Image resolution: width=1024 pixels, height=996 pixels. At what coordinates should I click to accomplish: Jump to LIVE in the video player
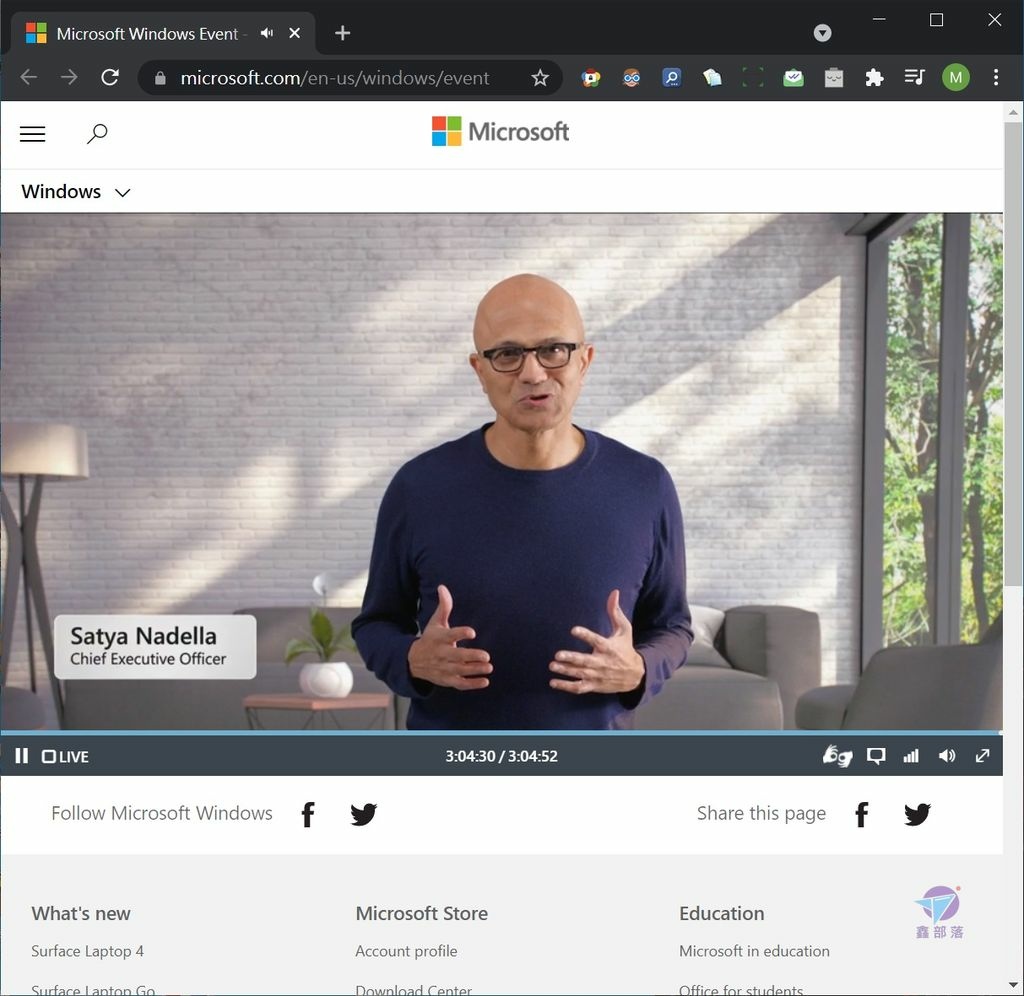pos(65,756)
